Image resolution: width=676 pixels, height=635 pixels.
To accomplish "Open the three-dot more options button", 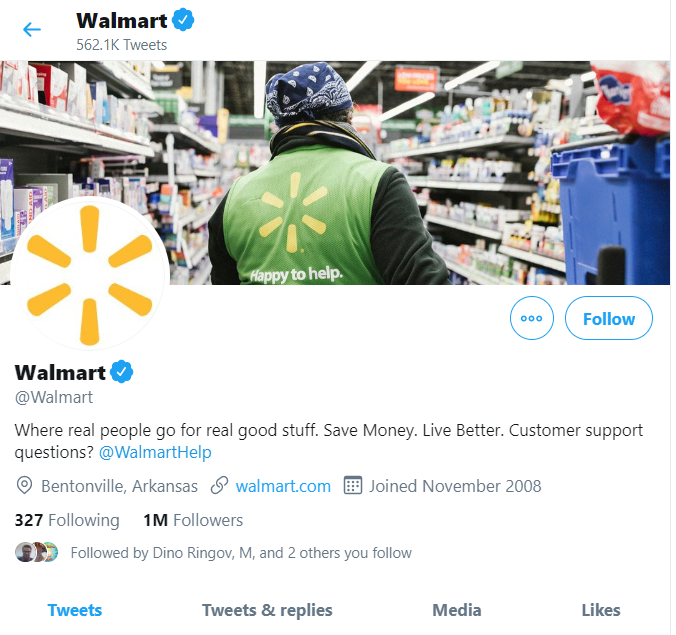I will point(532,318).
